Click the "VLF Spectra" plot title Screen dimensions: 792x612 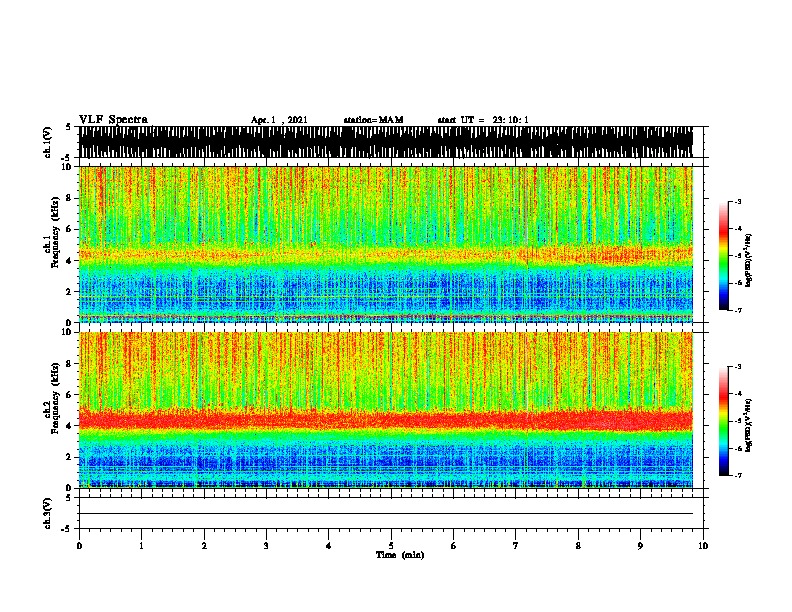coord(113,120)
